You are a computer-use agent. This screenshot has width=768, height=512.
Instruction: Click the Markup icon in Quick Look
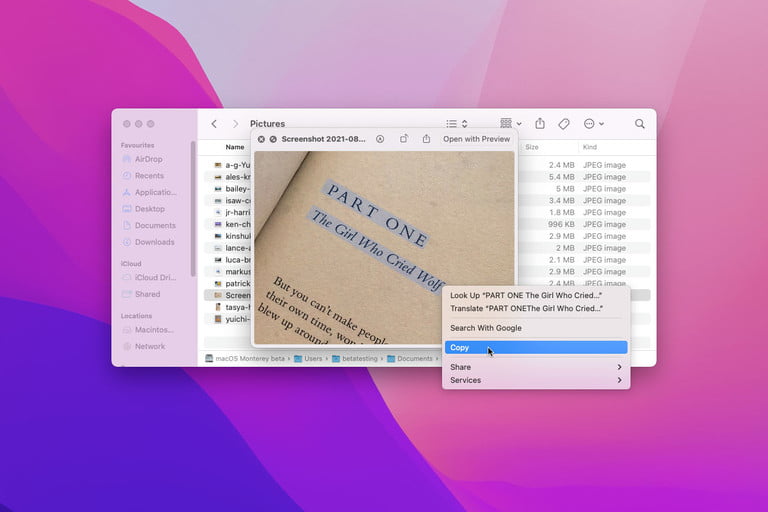(x=380, y=139)
